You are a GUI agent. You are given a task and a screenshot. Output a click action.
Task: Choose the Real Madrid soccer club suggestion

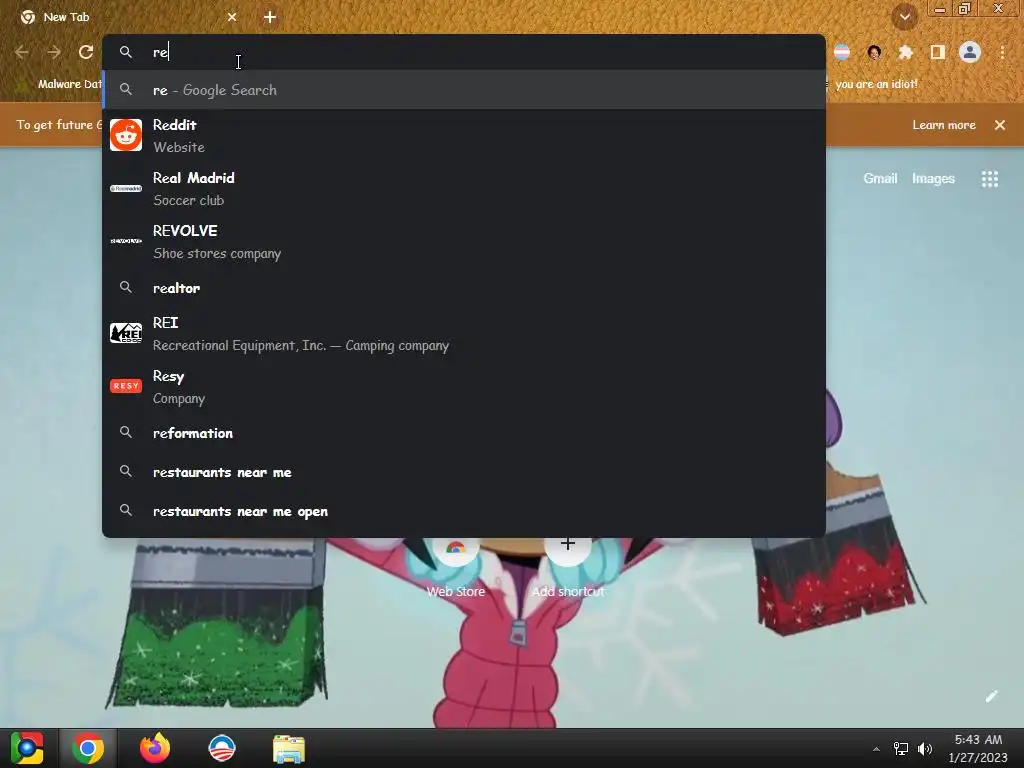(x=464, y=188)
